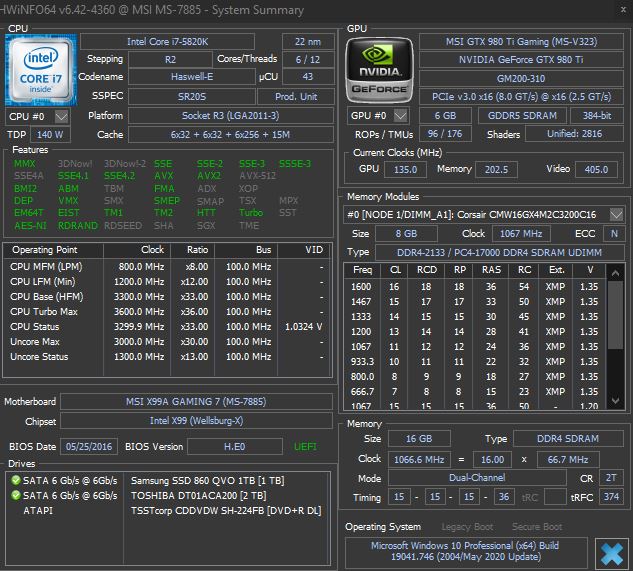The width and height of the screenshot is (633, 571).
Task: Click the memory clock 1066.6 MHz field
Action: [419, 460]
